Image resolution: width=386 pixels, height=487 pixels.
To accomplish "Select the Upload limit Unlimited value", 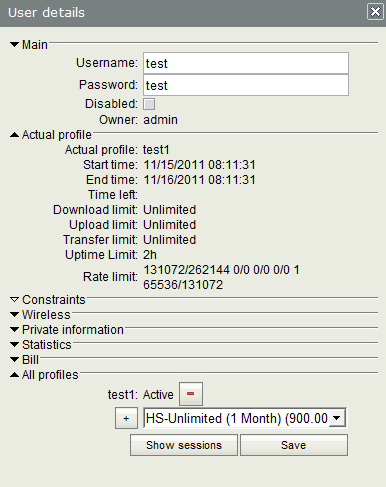I will pyautogui.click(x=170, y=225).
